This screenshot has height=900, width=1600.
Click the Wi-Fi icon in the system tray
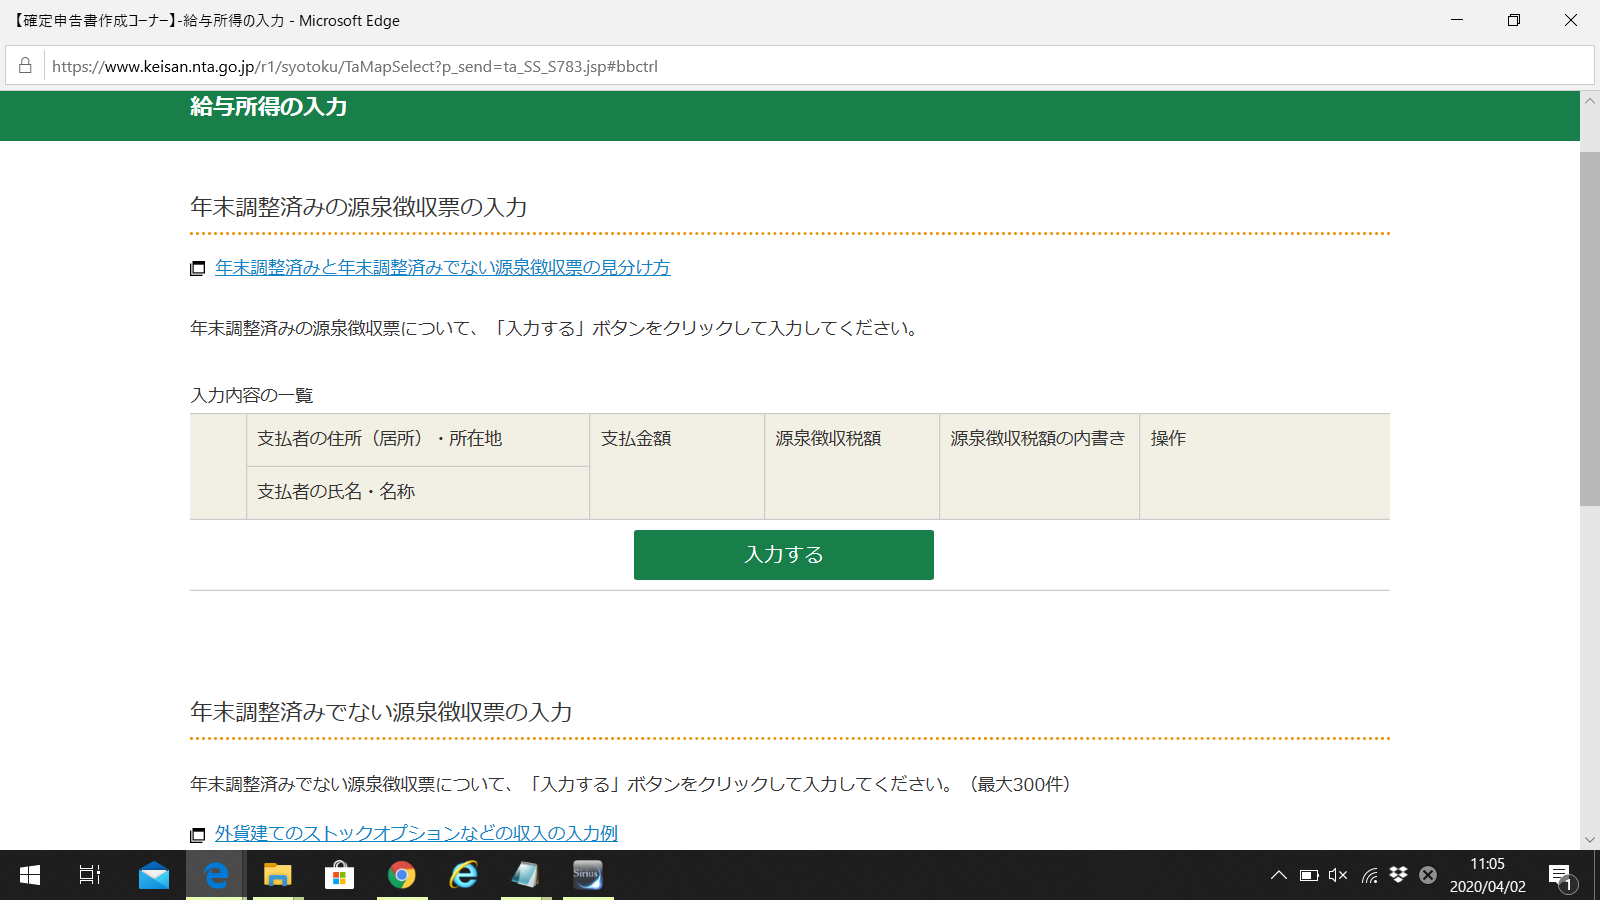[1368, 874]
